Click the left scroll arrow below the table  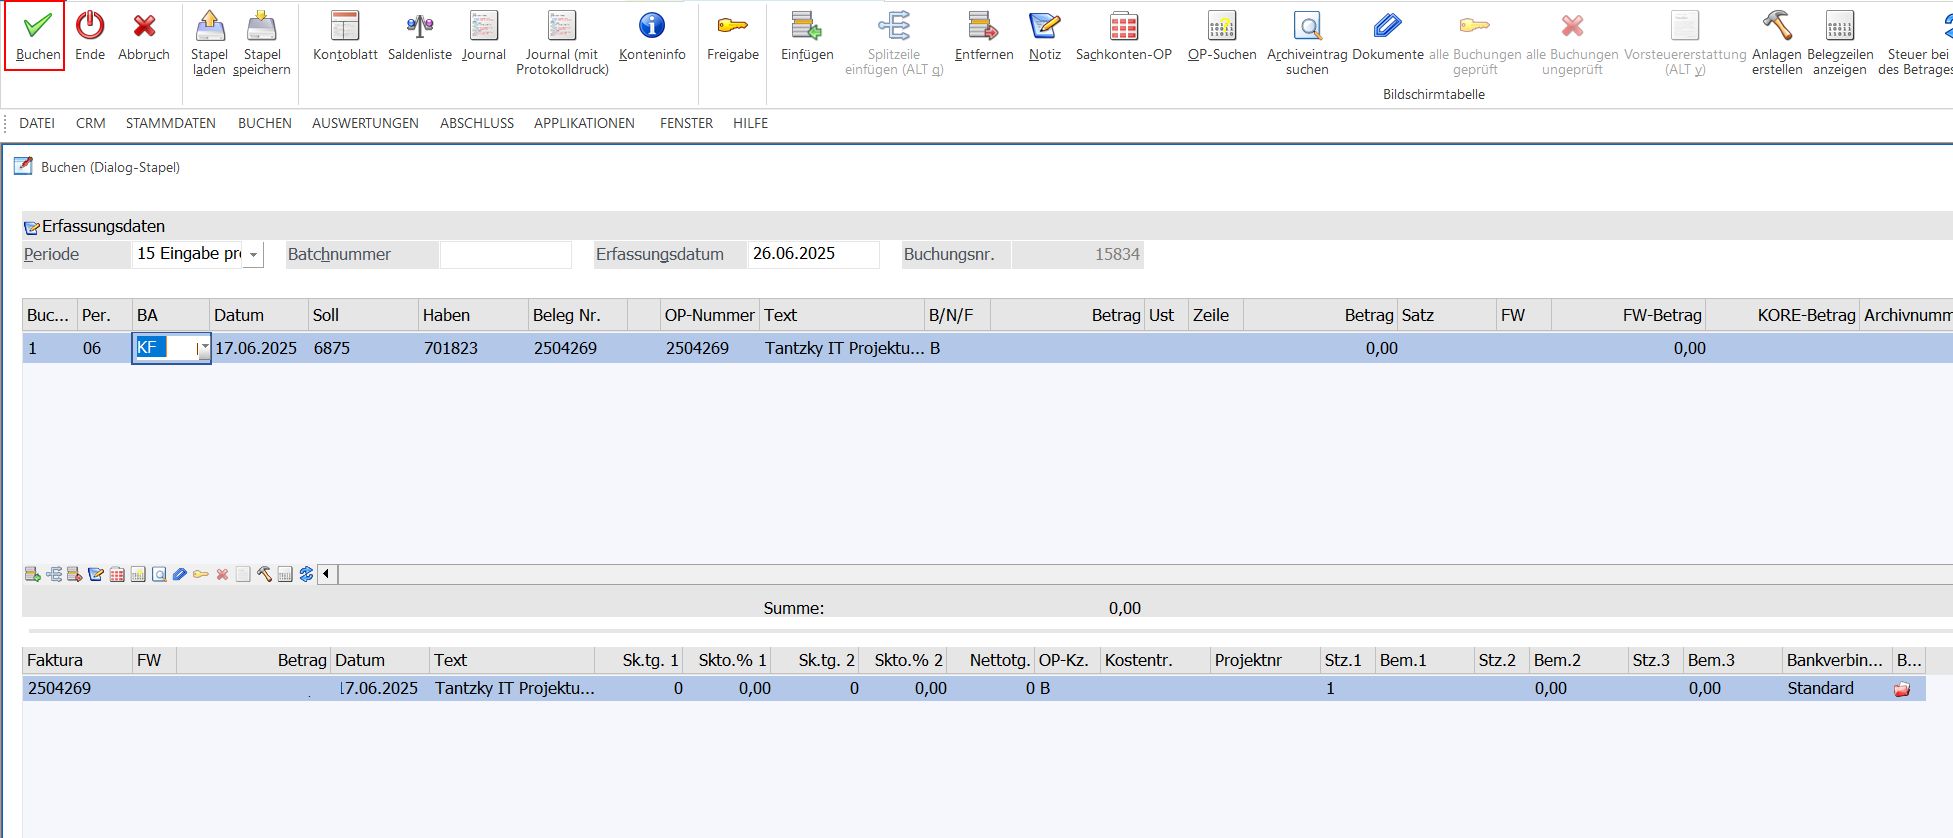(327, 574)
